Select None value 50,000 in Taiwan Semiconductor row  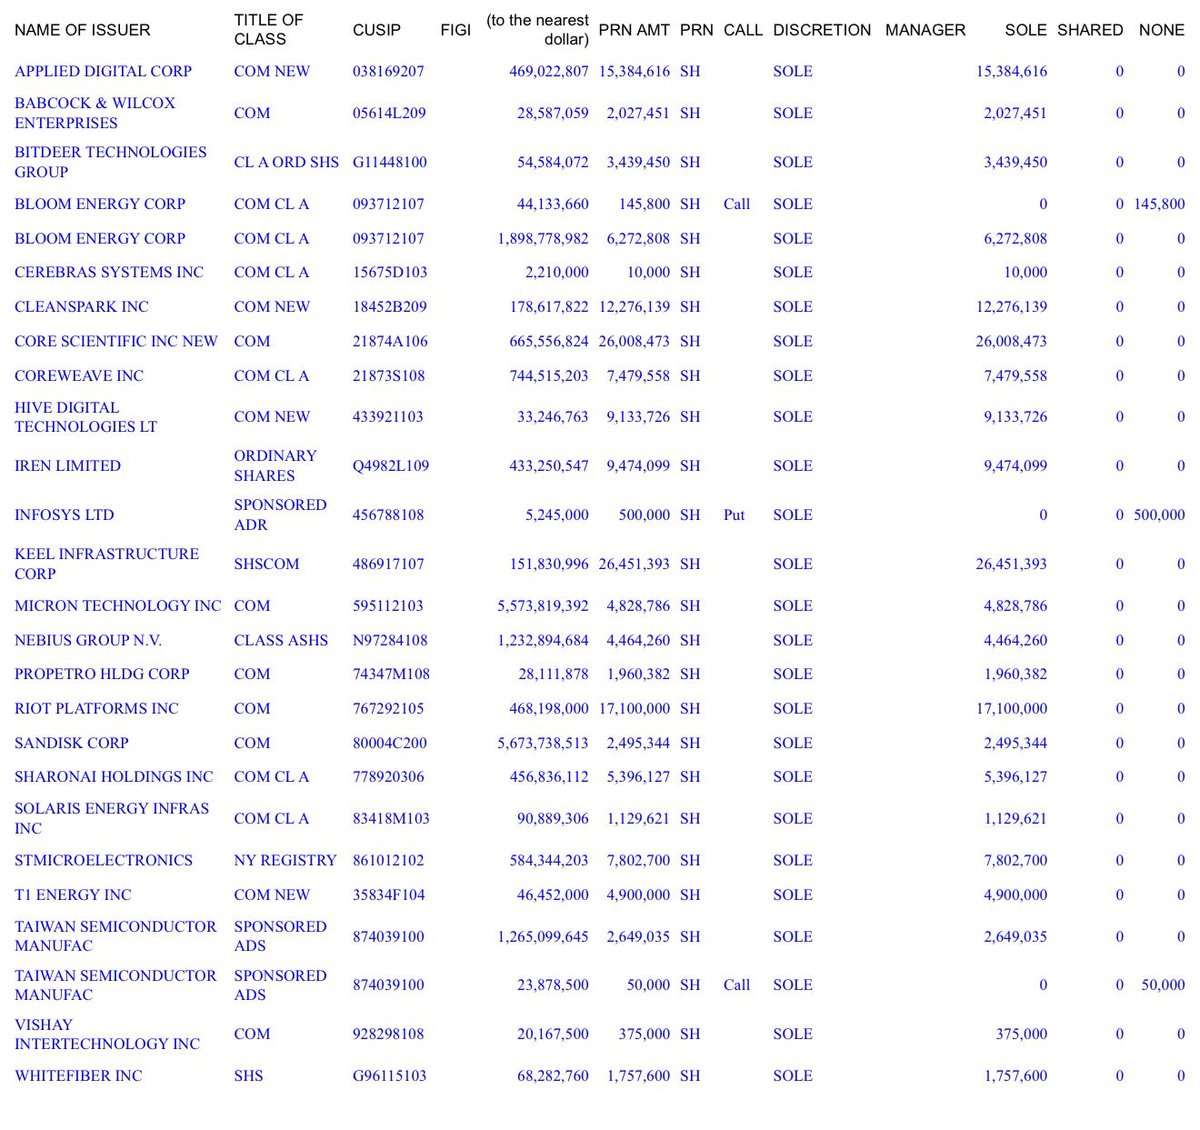pyautogui.click(x=1163, y=985)
